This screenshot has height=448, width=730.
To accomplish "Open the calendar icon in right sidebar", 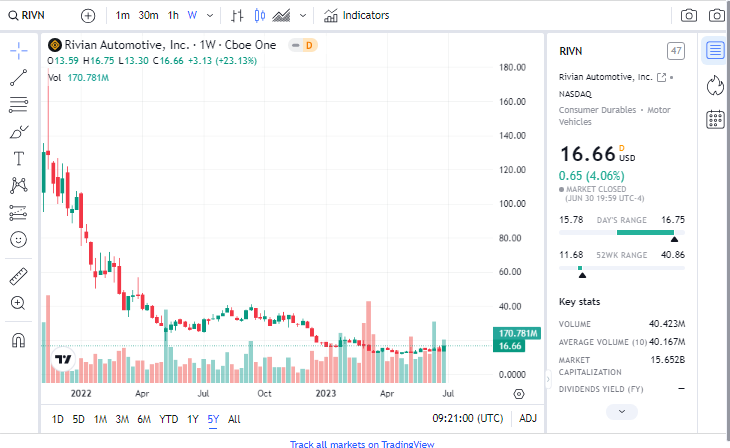I will (x=715, y=120).
